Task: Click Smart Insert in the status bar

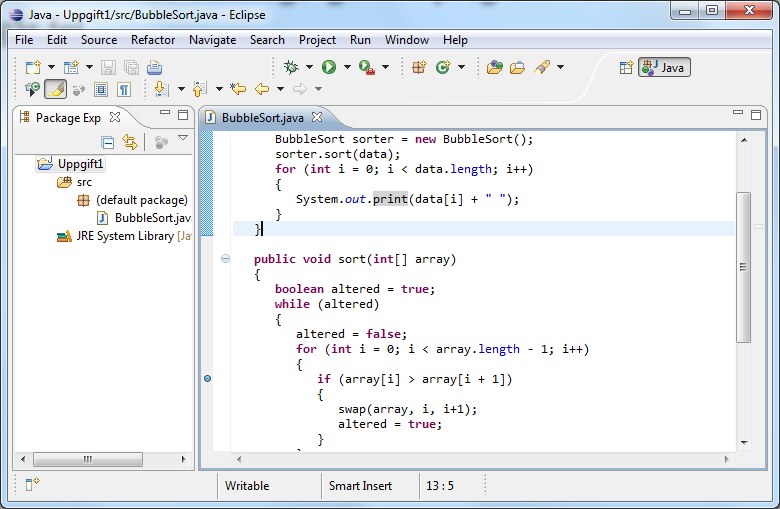Action: pyautogui.click(x=360, y=486)
